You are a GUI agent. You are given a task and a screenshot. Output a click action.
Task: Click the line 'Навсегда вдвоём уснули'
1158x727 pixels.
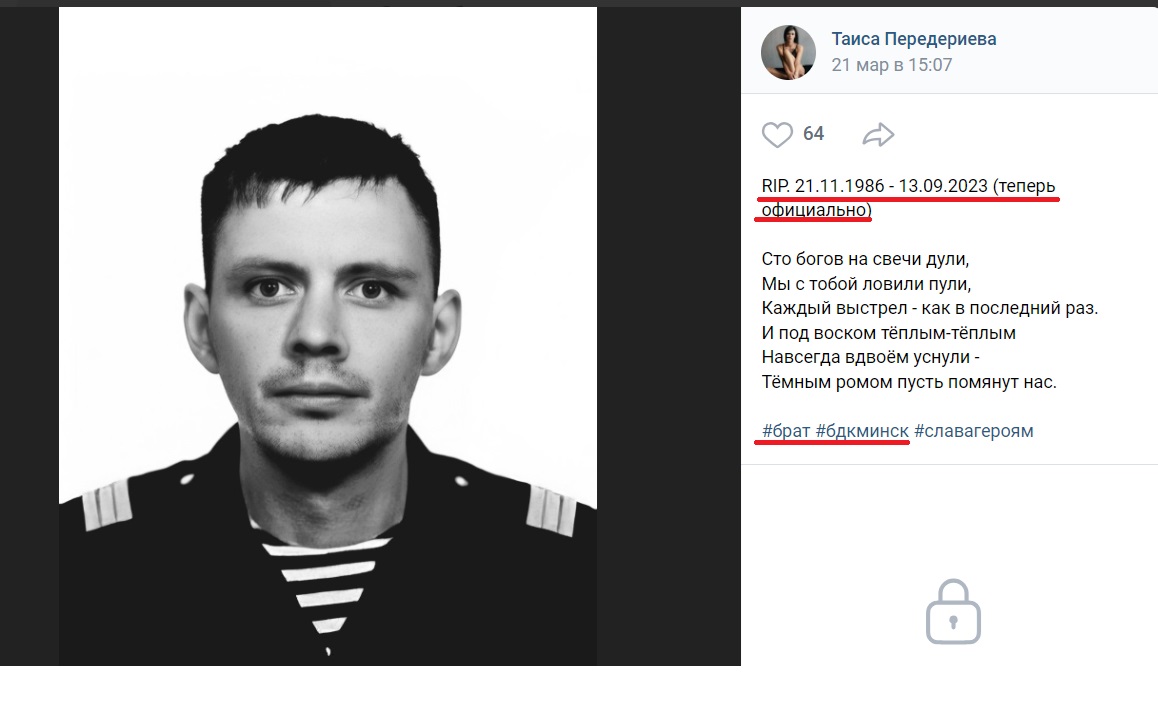pos(870,357)
